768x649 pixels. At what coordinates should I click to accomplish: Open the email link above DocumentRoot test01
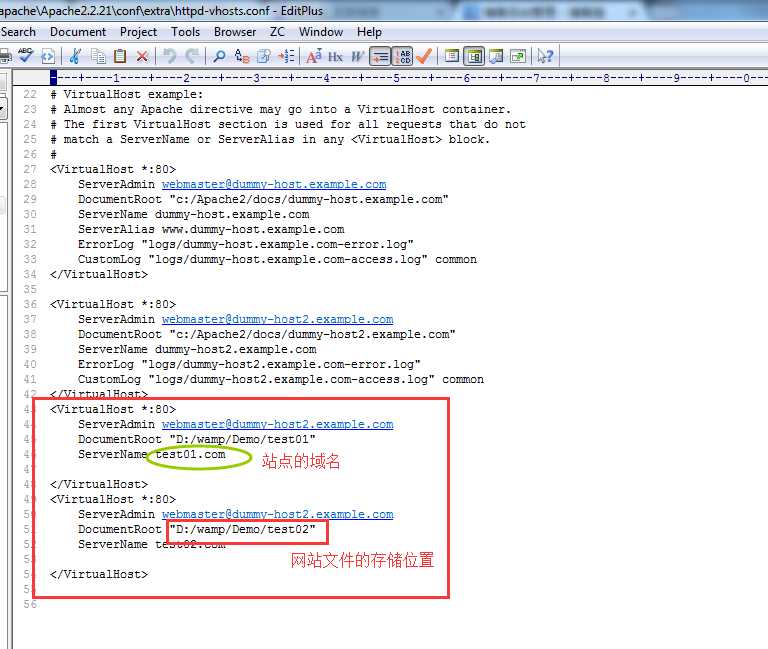tap(277, 424)
